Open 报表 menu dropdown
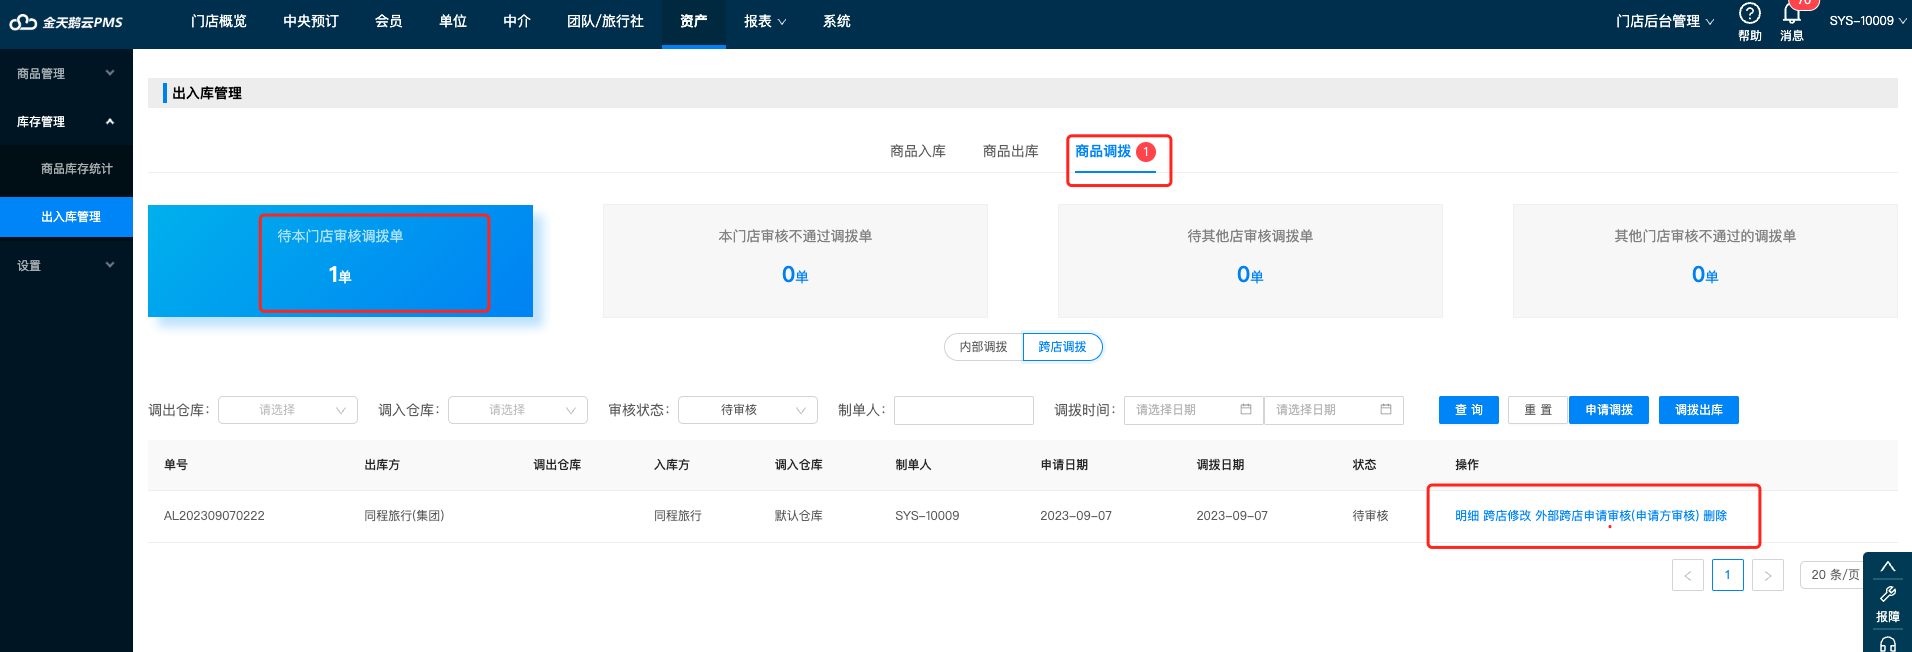Screen dimensions: 1912x652 click(x=765, y=21)
